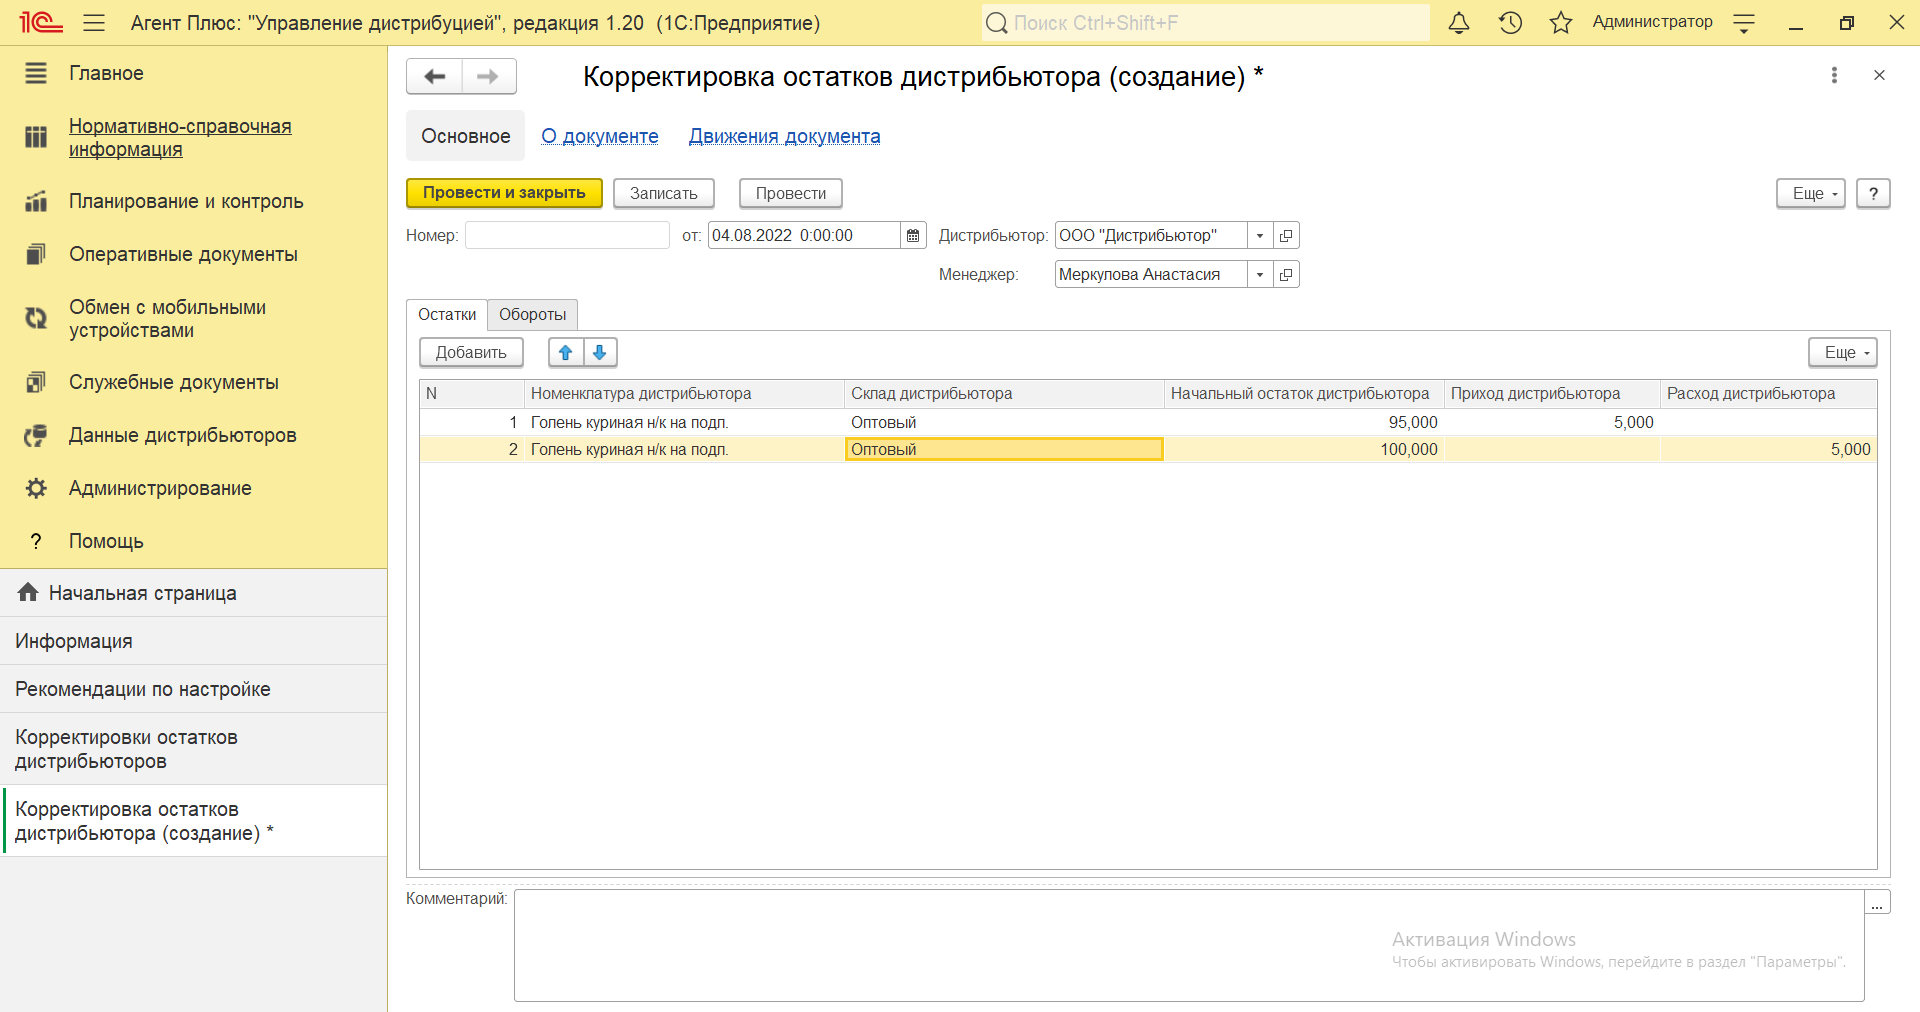Show the history clock icon
Image resolution: width=1920 pixels, height=1012 pixels.
(1510, 22)
